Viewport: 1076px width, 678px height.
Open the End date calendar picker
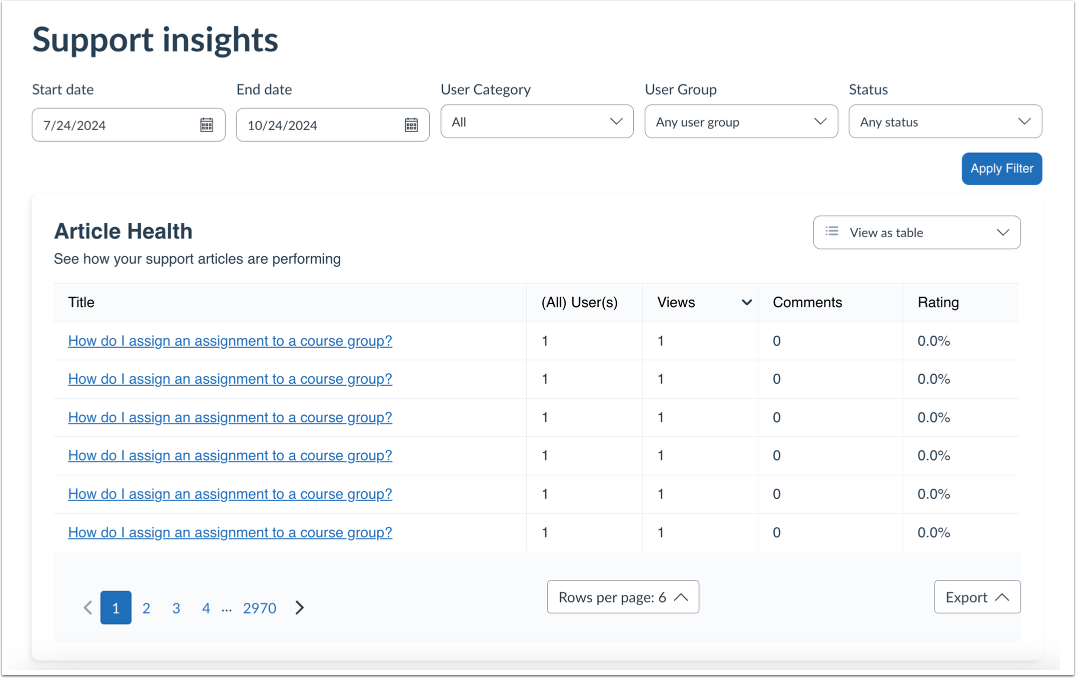tap(410, 124)
